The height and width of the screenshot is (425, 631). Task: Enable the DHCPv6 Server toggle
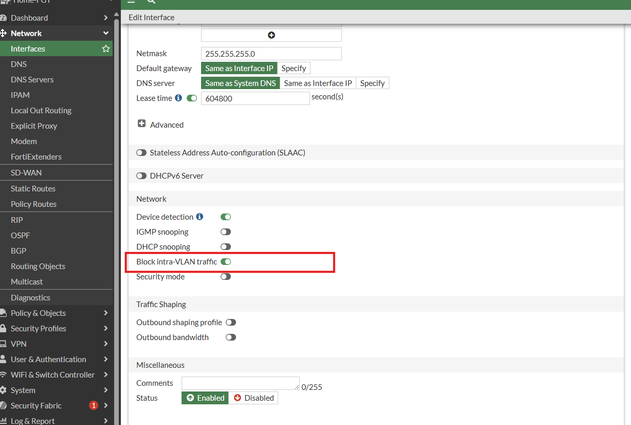pyautogui.click(x=141, y=176)
